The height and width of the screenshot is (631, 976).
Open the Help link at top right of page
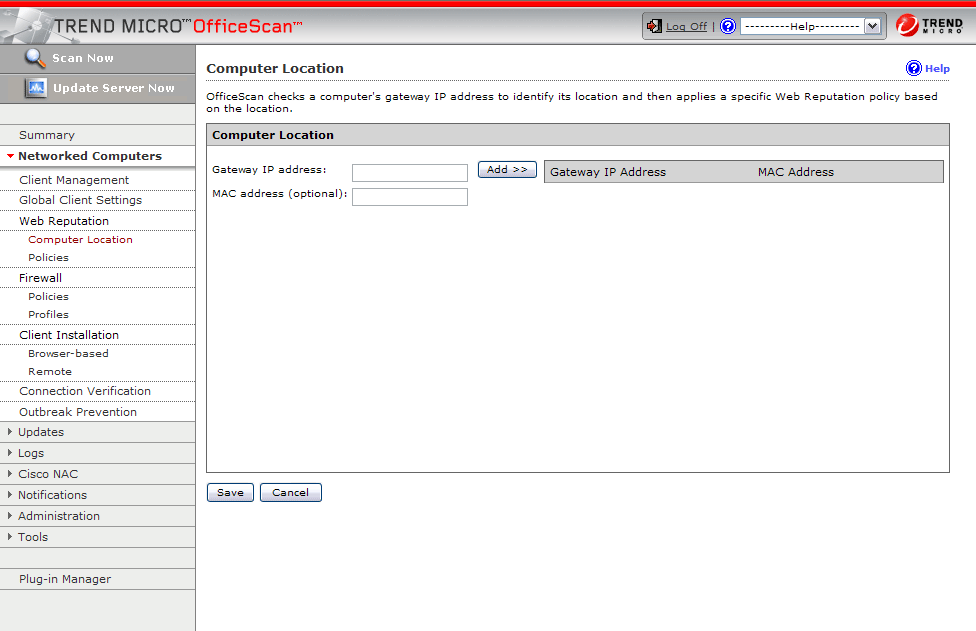pyautogui.click(x=937, y=68)
